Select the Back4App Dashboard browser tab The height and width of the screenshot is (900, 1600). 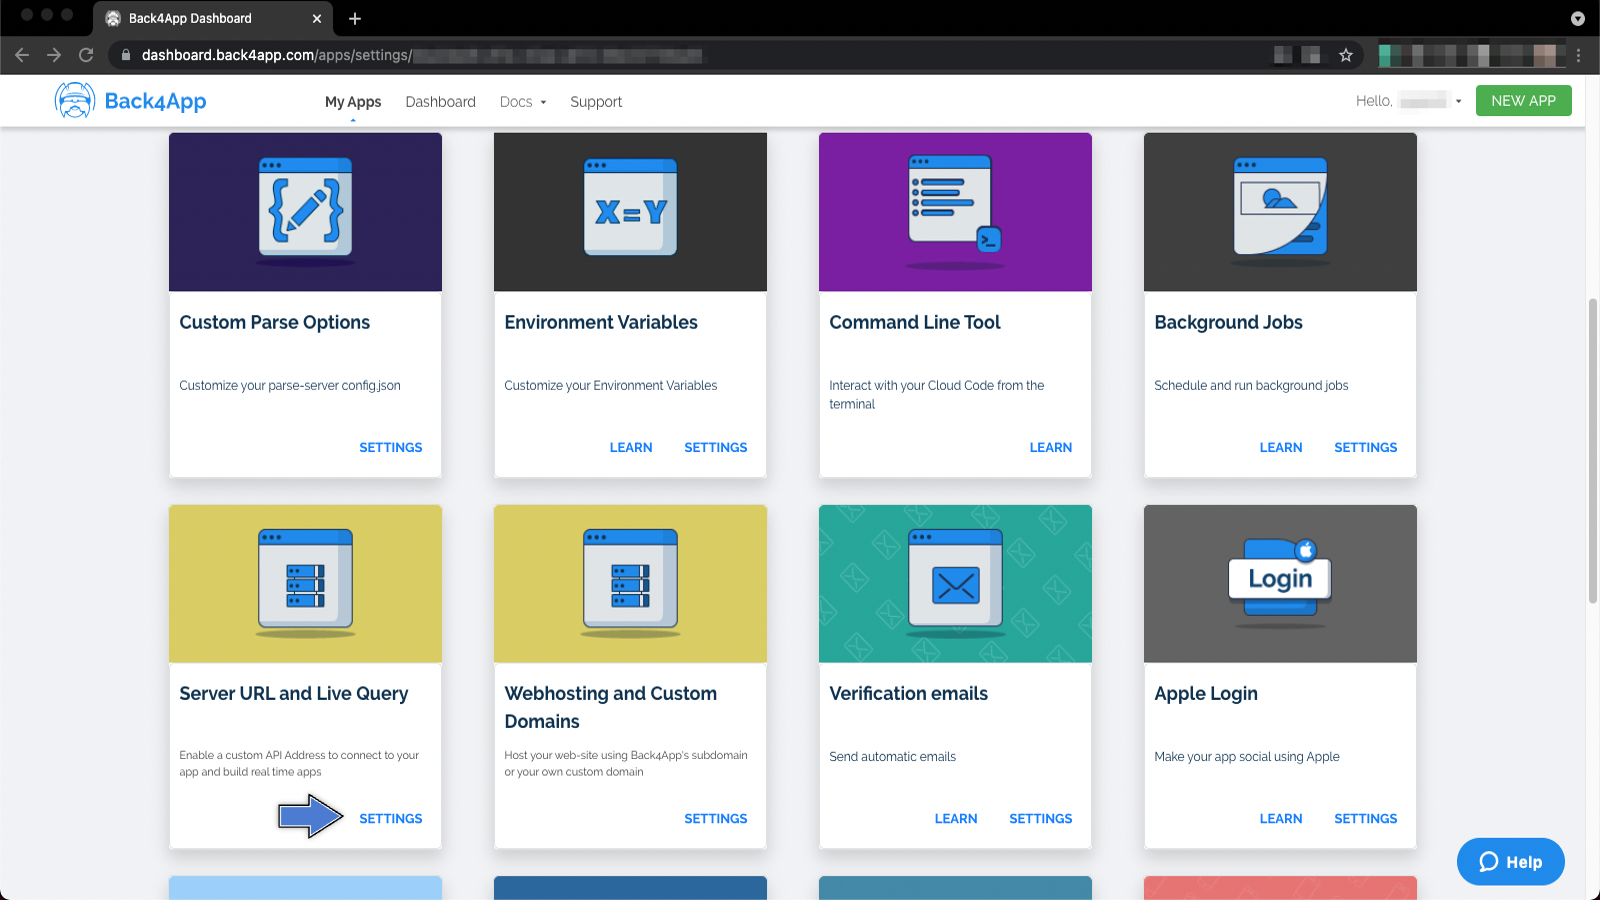tap(213, 18)
